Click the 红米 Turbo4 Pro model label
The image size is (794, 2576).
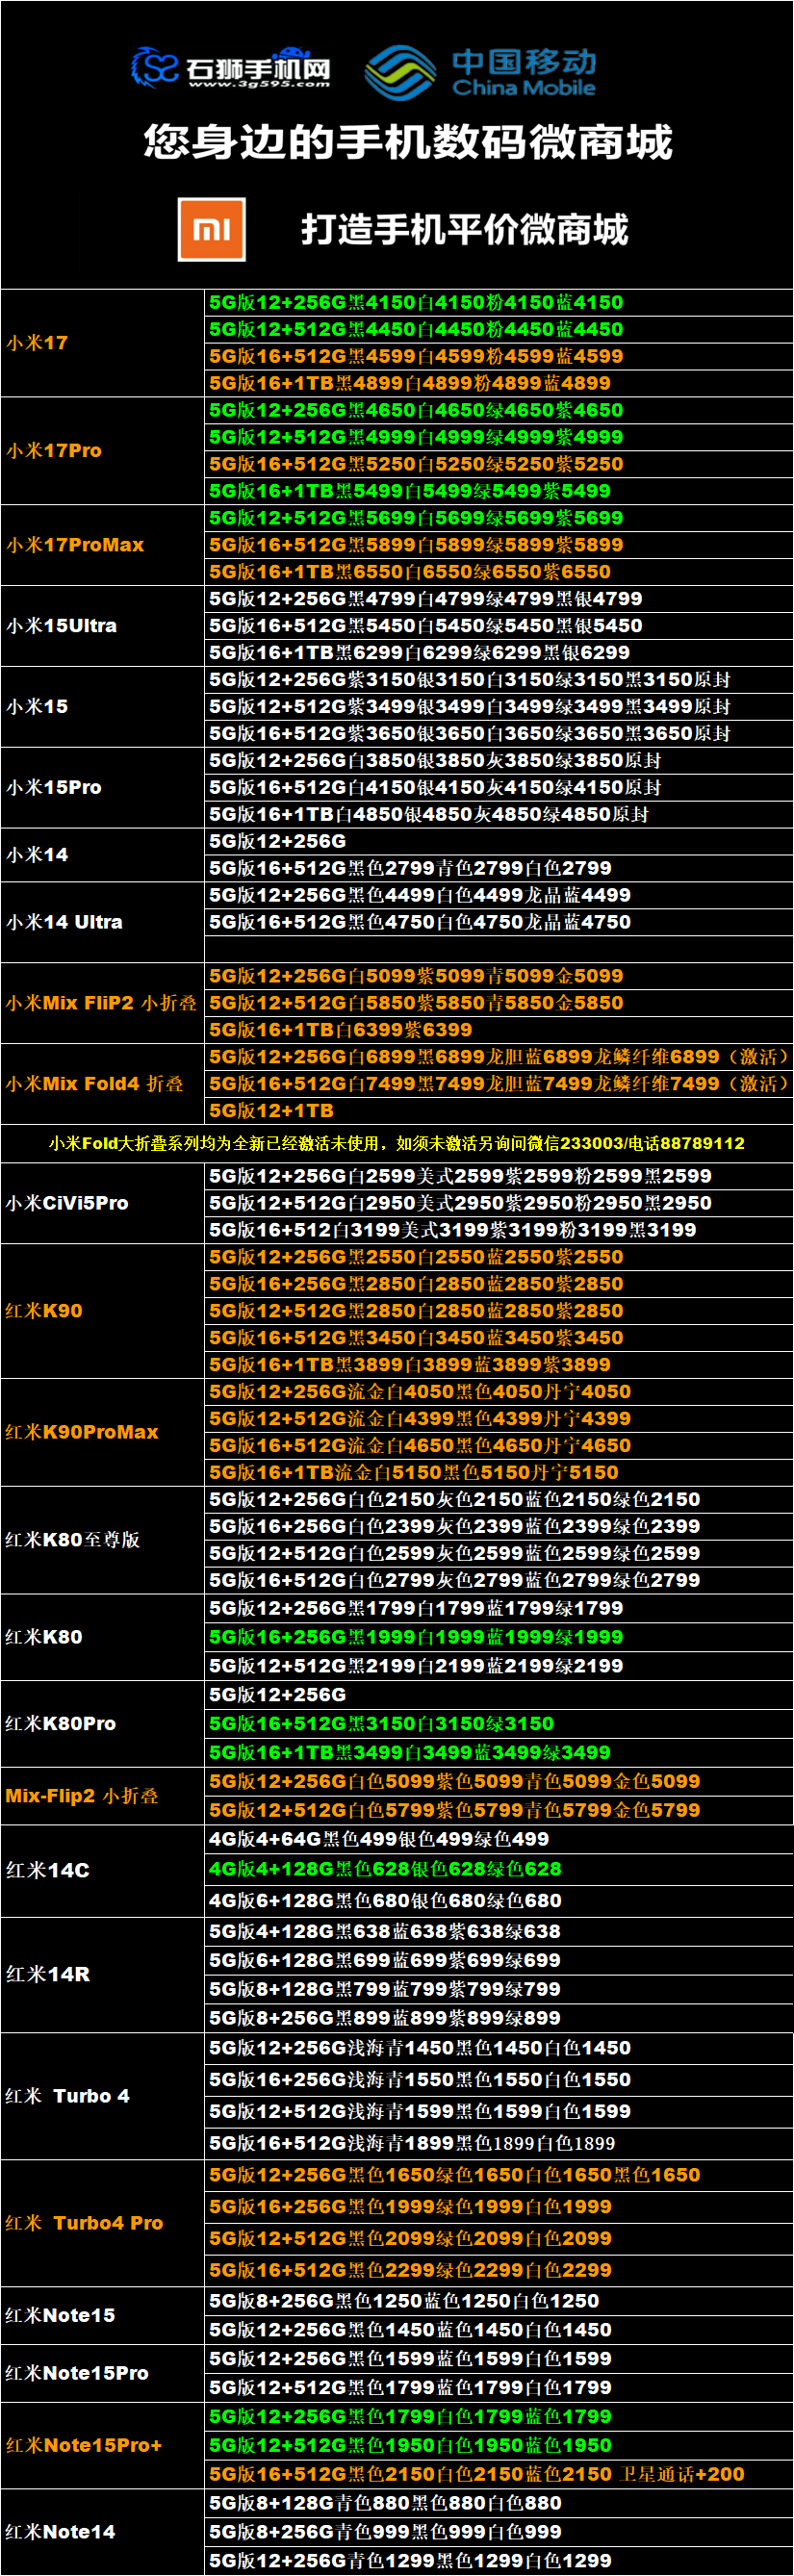click(x=84, y=2223)
